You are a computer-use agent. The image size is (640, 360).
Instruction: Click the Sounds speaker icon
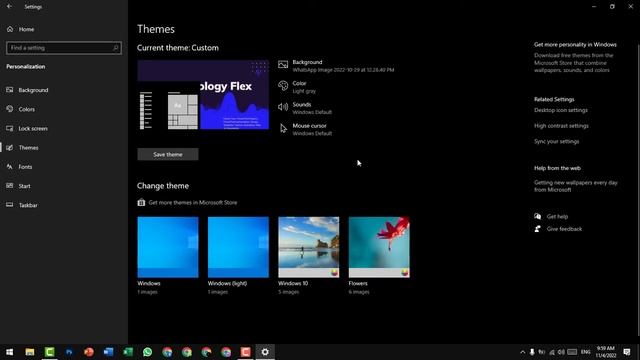(x=283, y=107)
